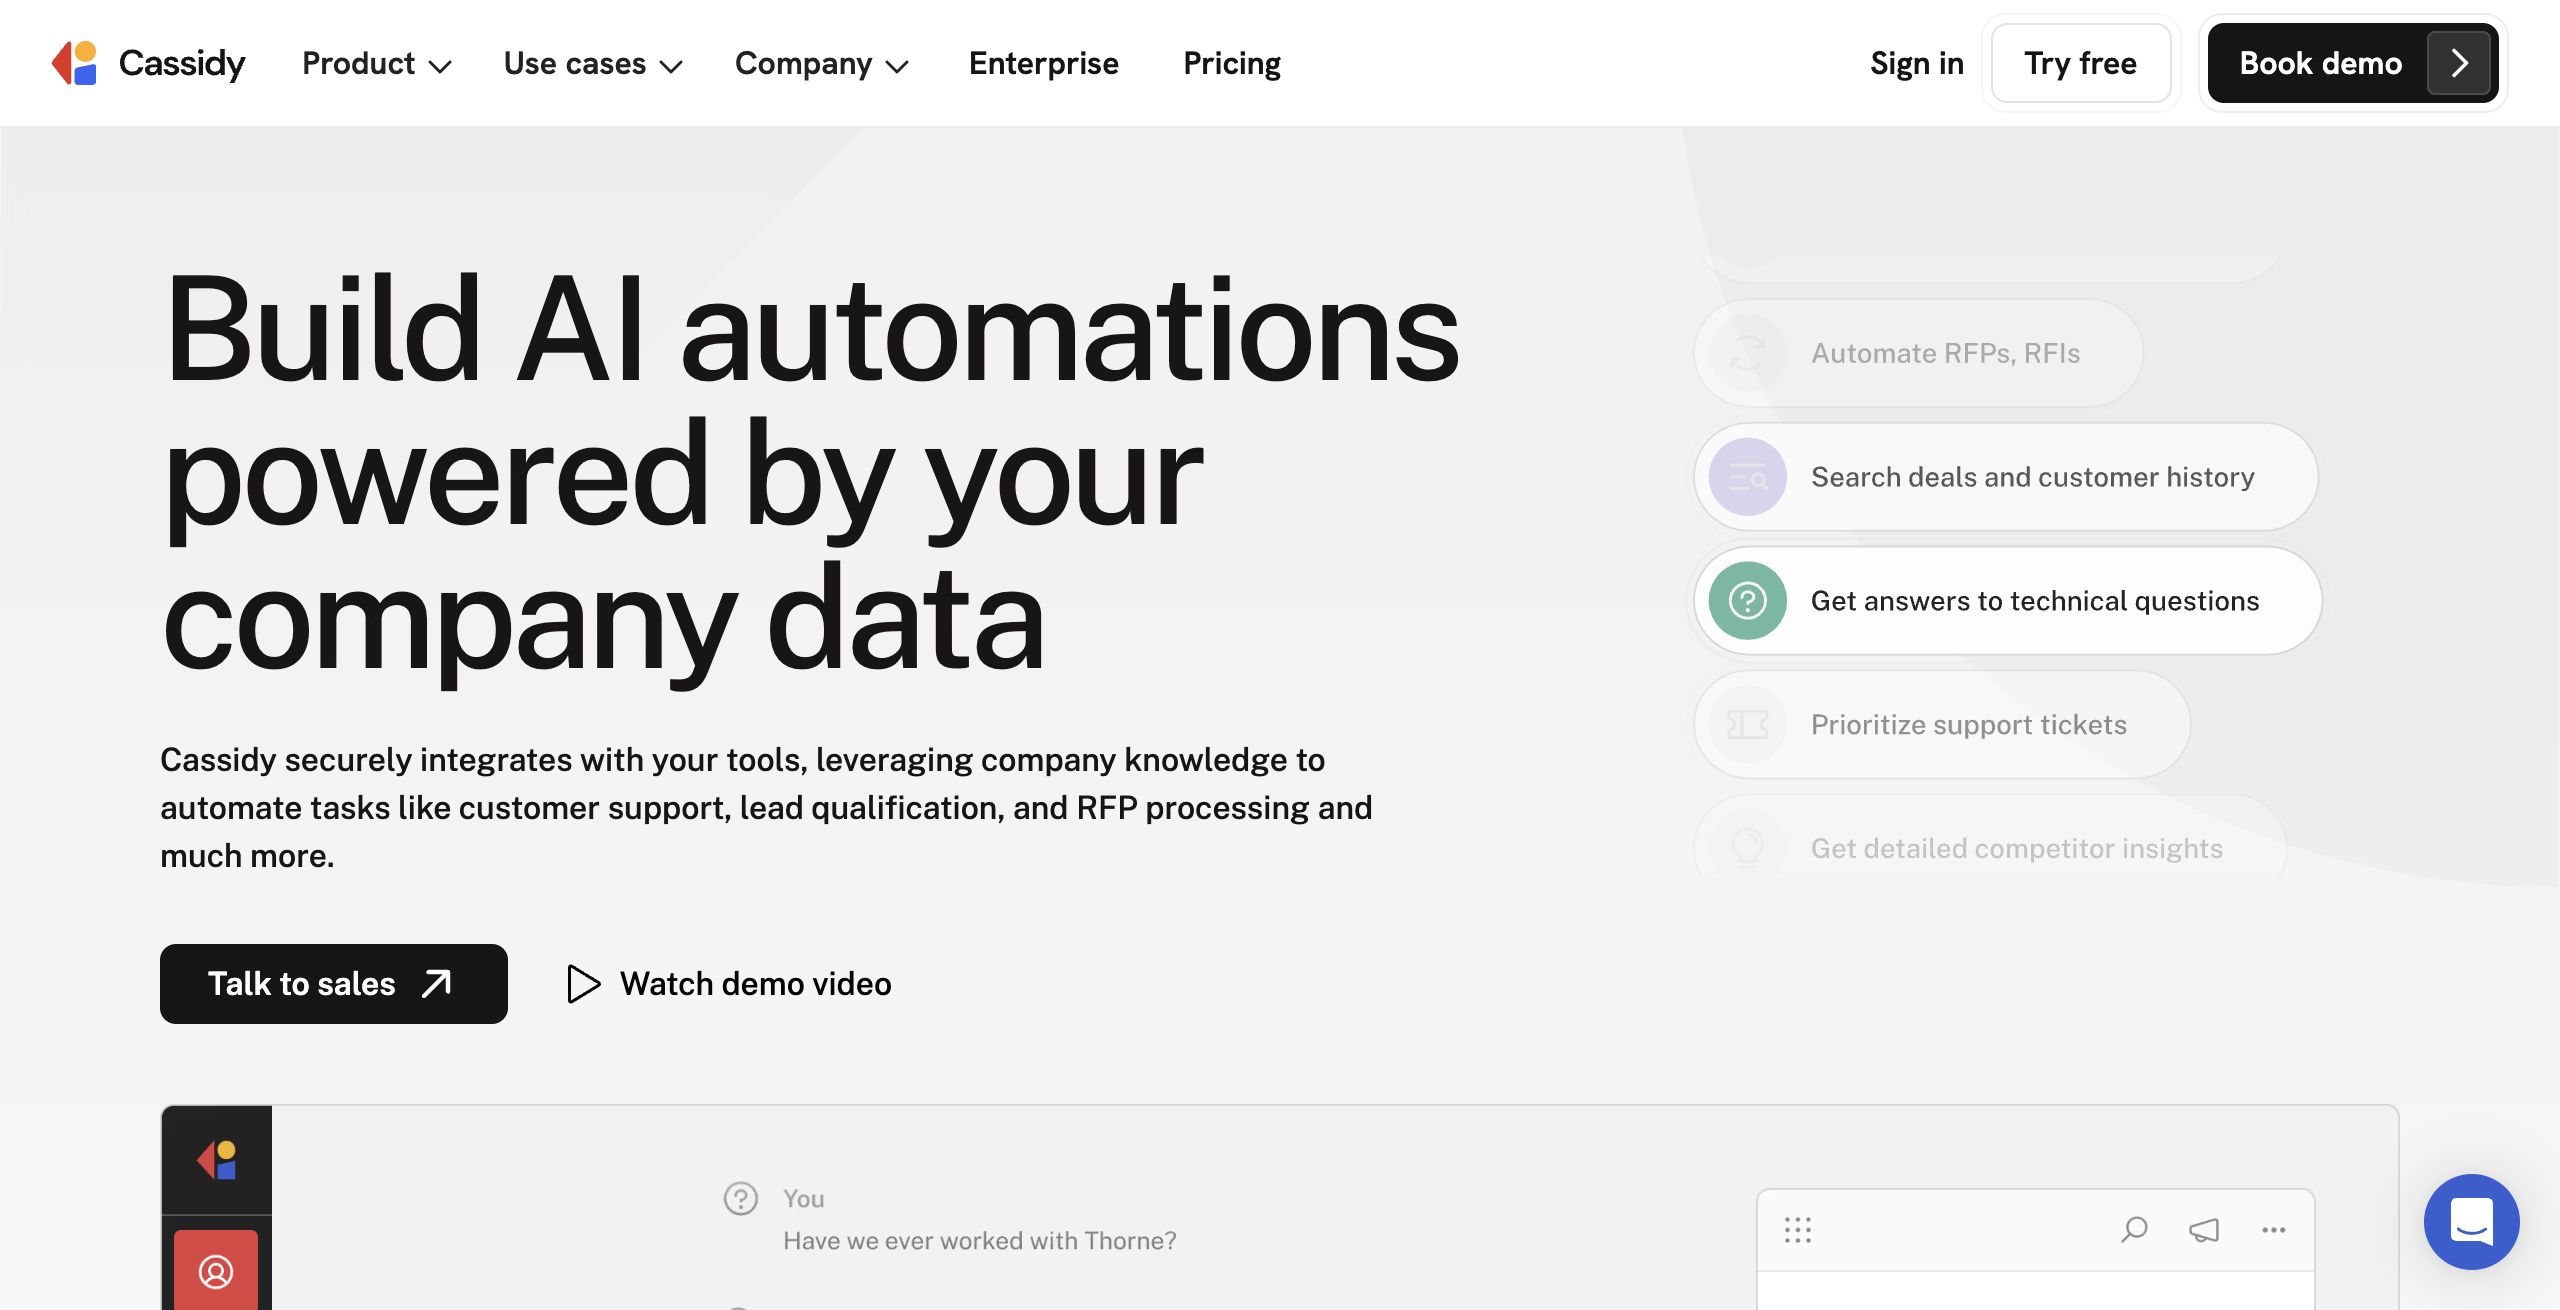This screenshot has height=1310, width=2560.
Task: Click the Cassidy logo in the demo sidebar
Action: pos(217,1160)
